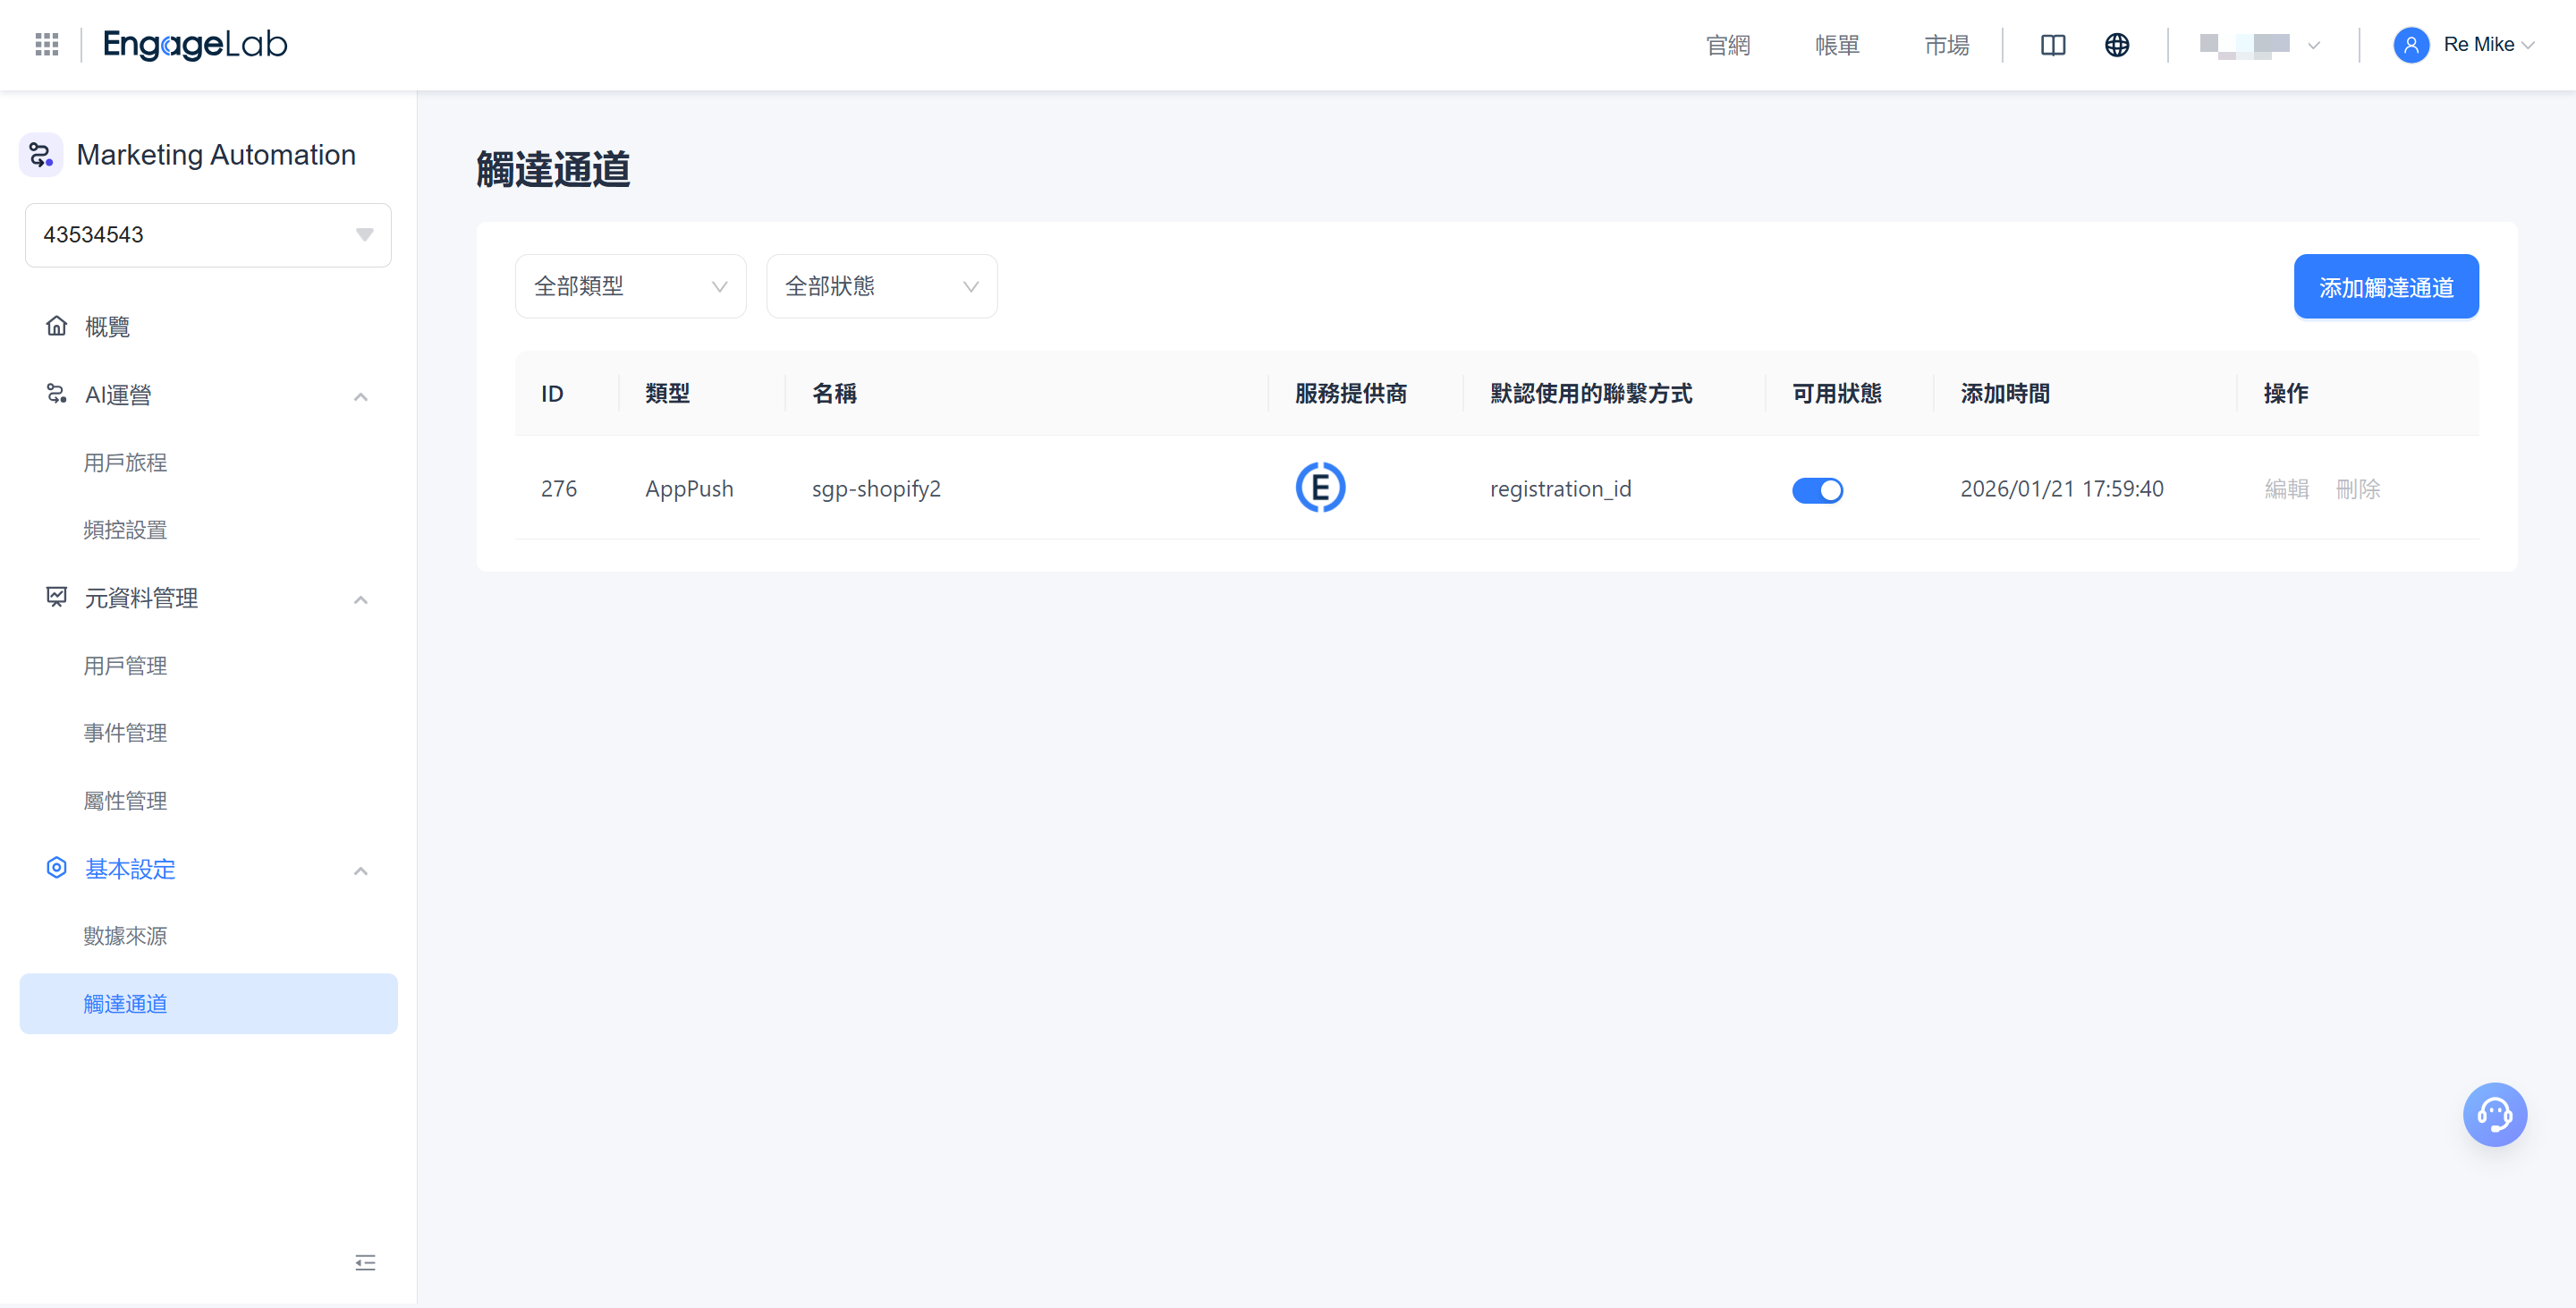Select 官網 in the top menu
The width and height of the screenshot is (2576, 1308).
click(x=1728, y=45)
